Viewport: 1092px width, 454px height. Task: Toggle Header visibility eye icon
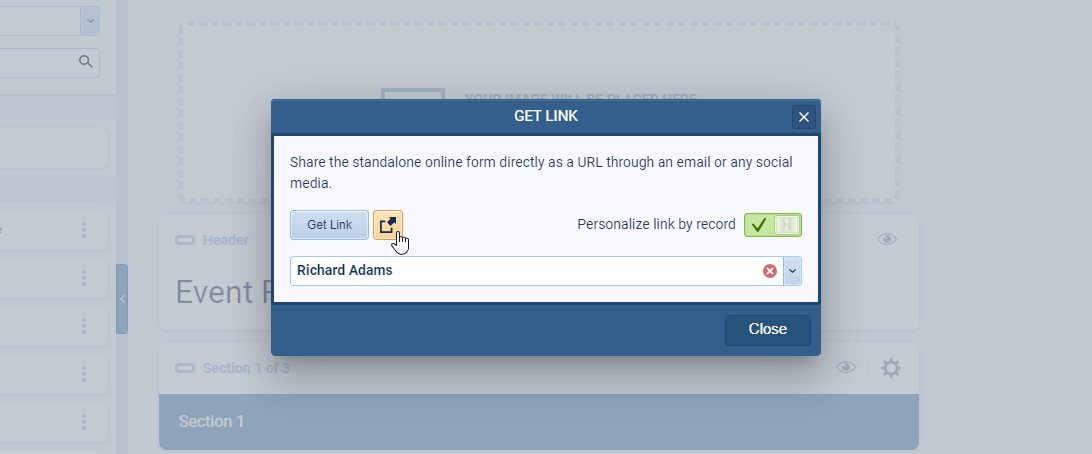click(886, 239)
